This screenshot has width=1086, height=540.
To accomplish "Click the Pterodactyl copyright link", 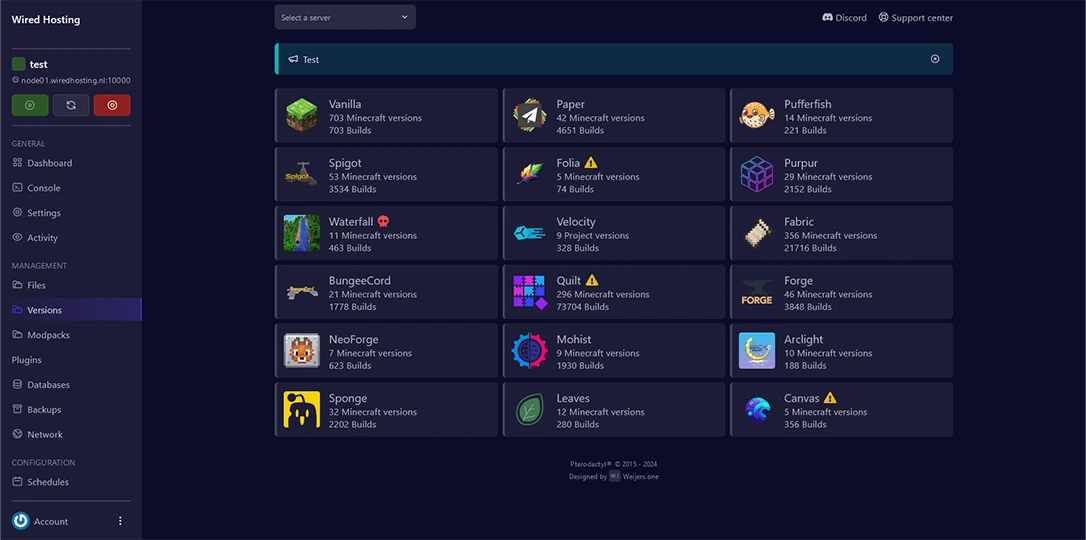I will 614,464.
